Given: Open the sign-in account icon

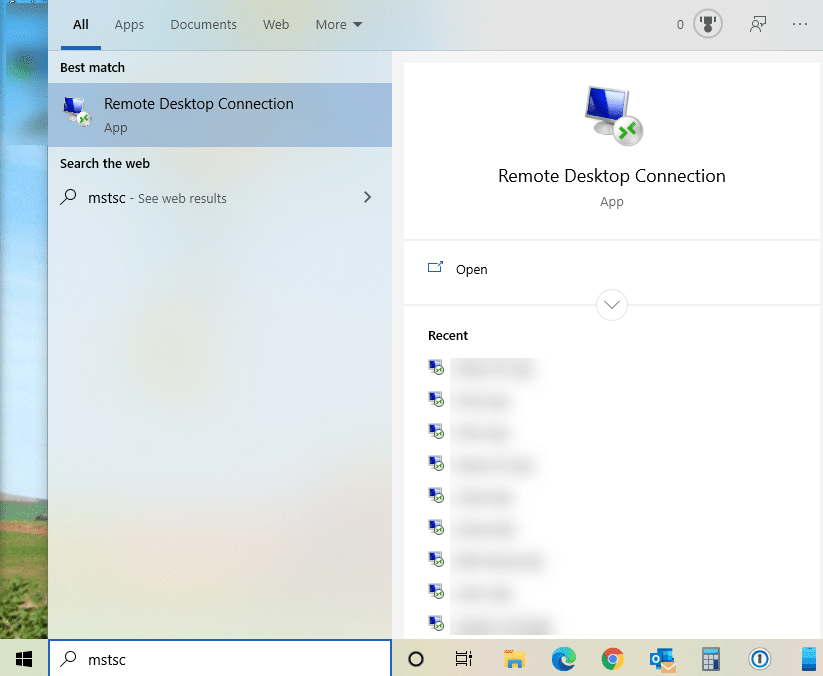Looking at the screenshot, I should tap(757, 23).
